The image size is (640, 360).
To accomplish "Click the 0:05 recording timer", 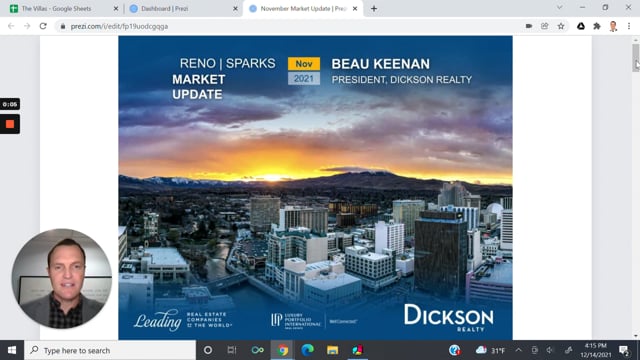I will (x=10, y=104).
